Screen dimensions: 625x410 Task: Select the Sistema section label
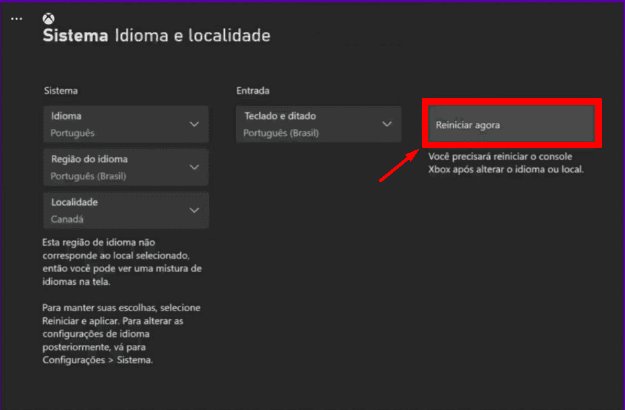[x=61, y=91]
